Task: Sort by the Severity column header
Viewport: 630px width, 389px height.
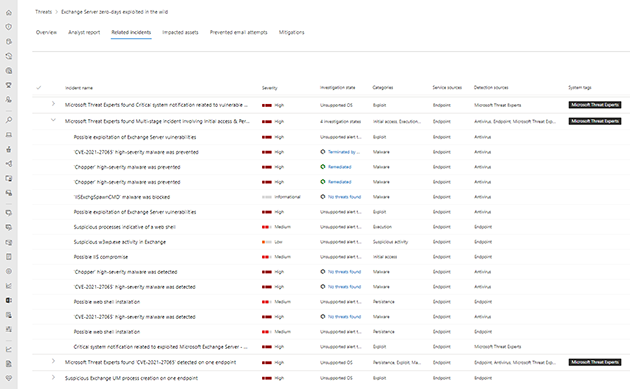Action: click(x=270, y=88)
